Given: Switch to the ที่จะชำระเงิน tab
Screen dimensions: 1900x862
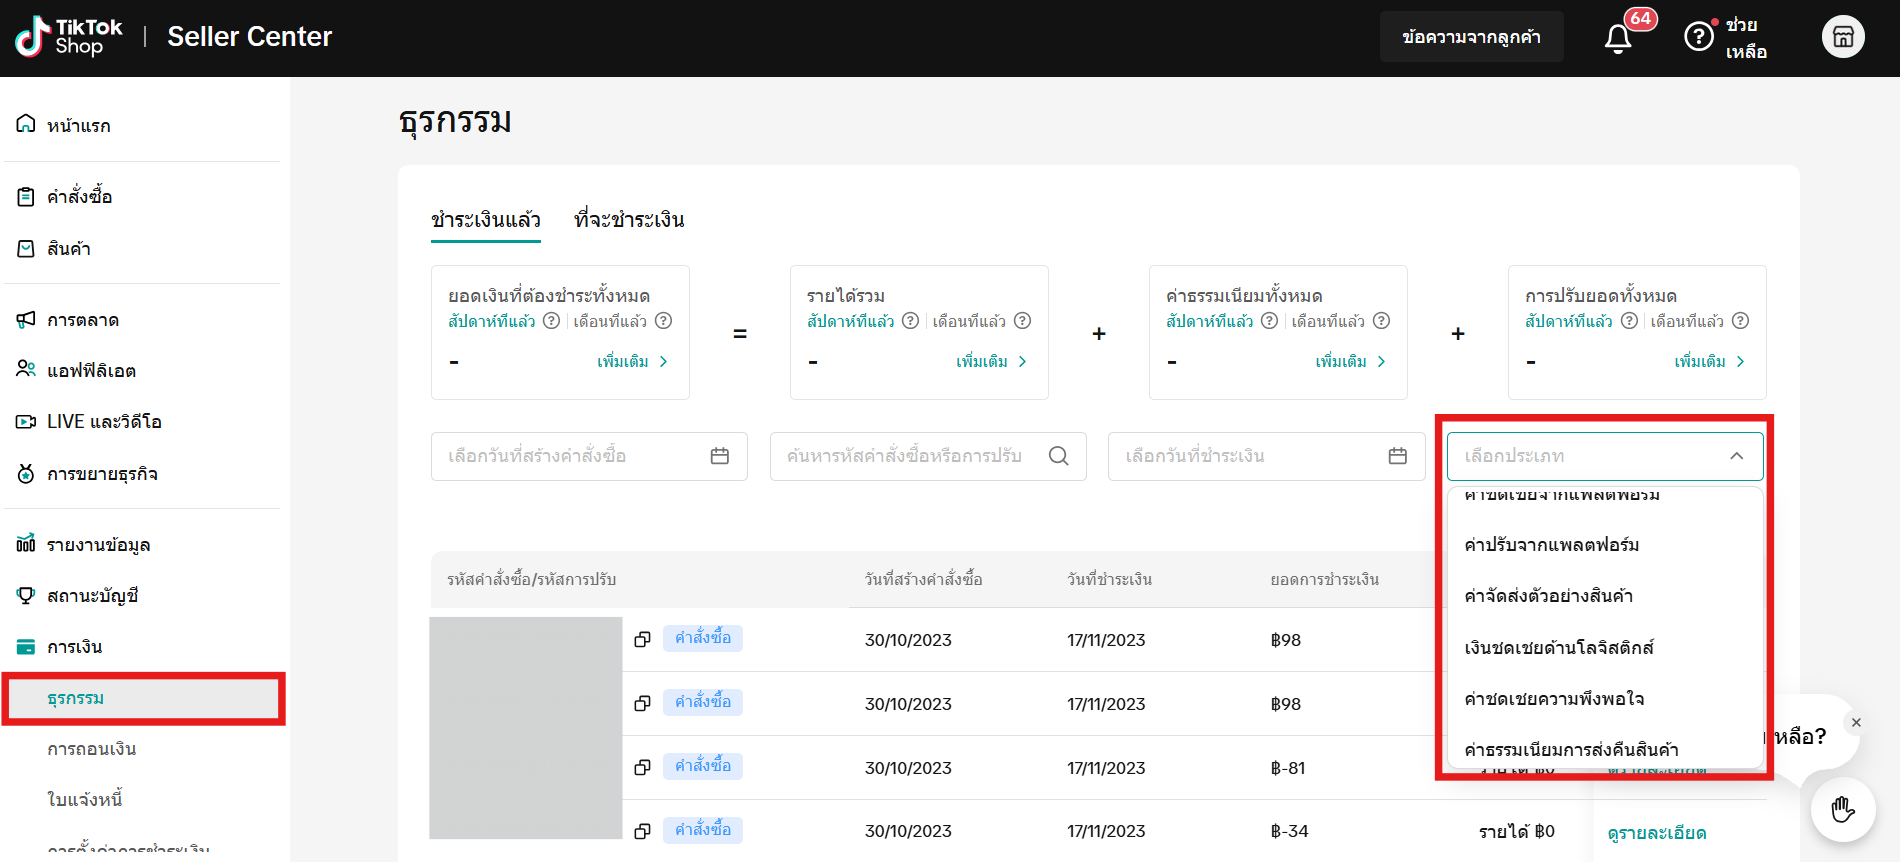Looking at the screenshot, I should coord(629,220).
